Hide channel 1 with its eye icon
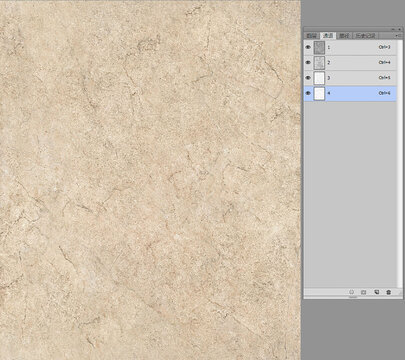This screenshot has height=360, width=405. 308,47
